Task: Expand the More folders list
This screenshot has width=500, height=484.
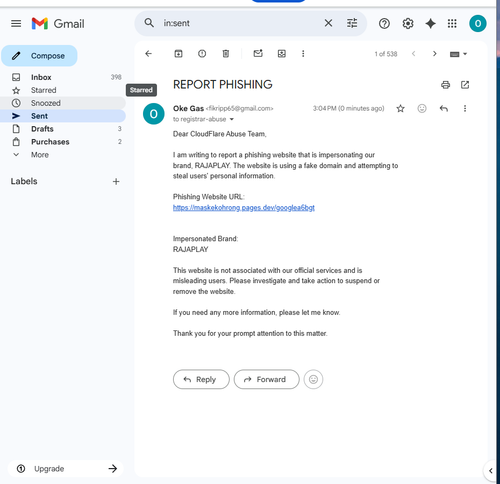Action: point(63,155)
